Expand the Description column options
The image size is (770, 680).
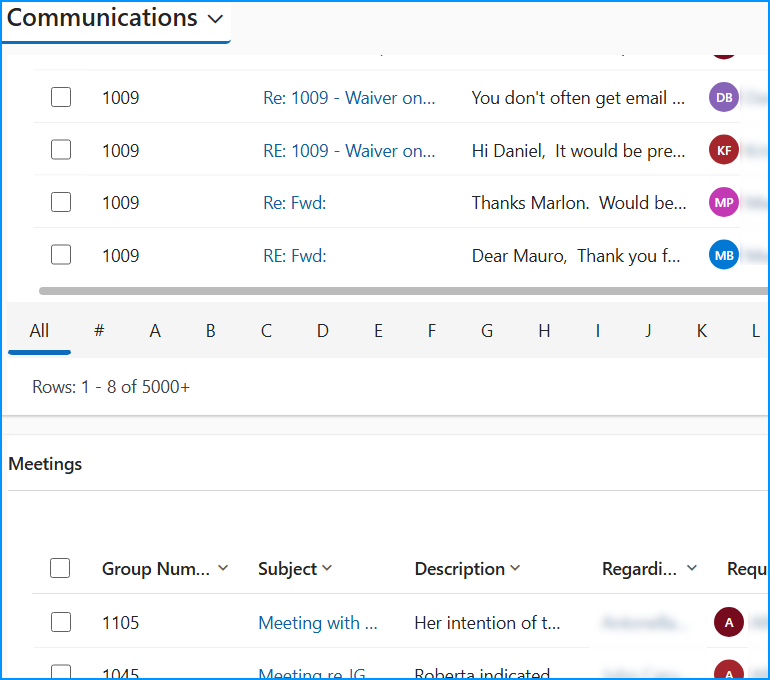(x=515, y=568)
